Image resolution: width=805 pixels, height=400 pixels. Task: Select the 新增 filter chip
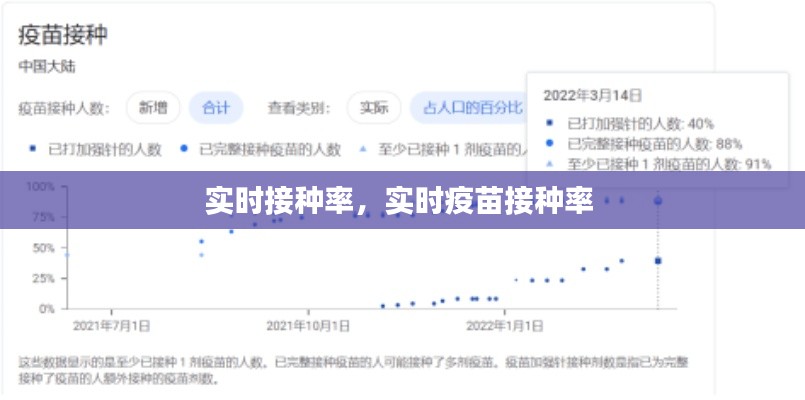153,107
